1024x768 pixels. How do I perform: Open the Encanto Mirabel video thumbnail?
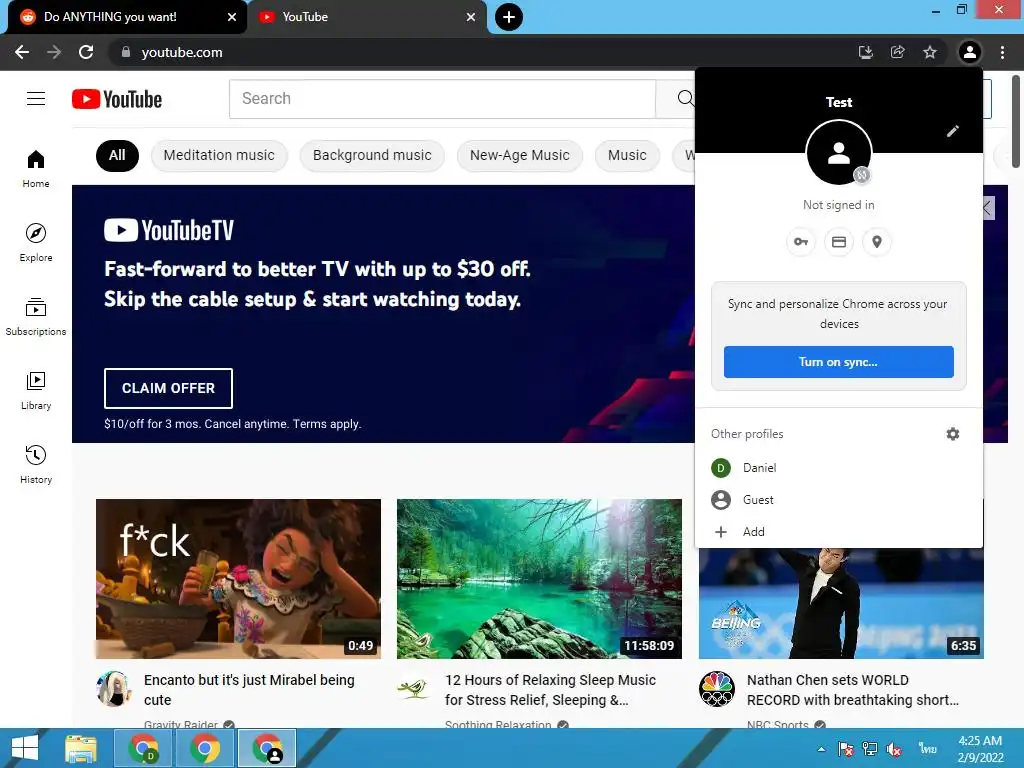tap(238, 579)
